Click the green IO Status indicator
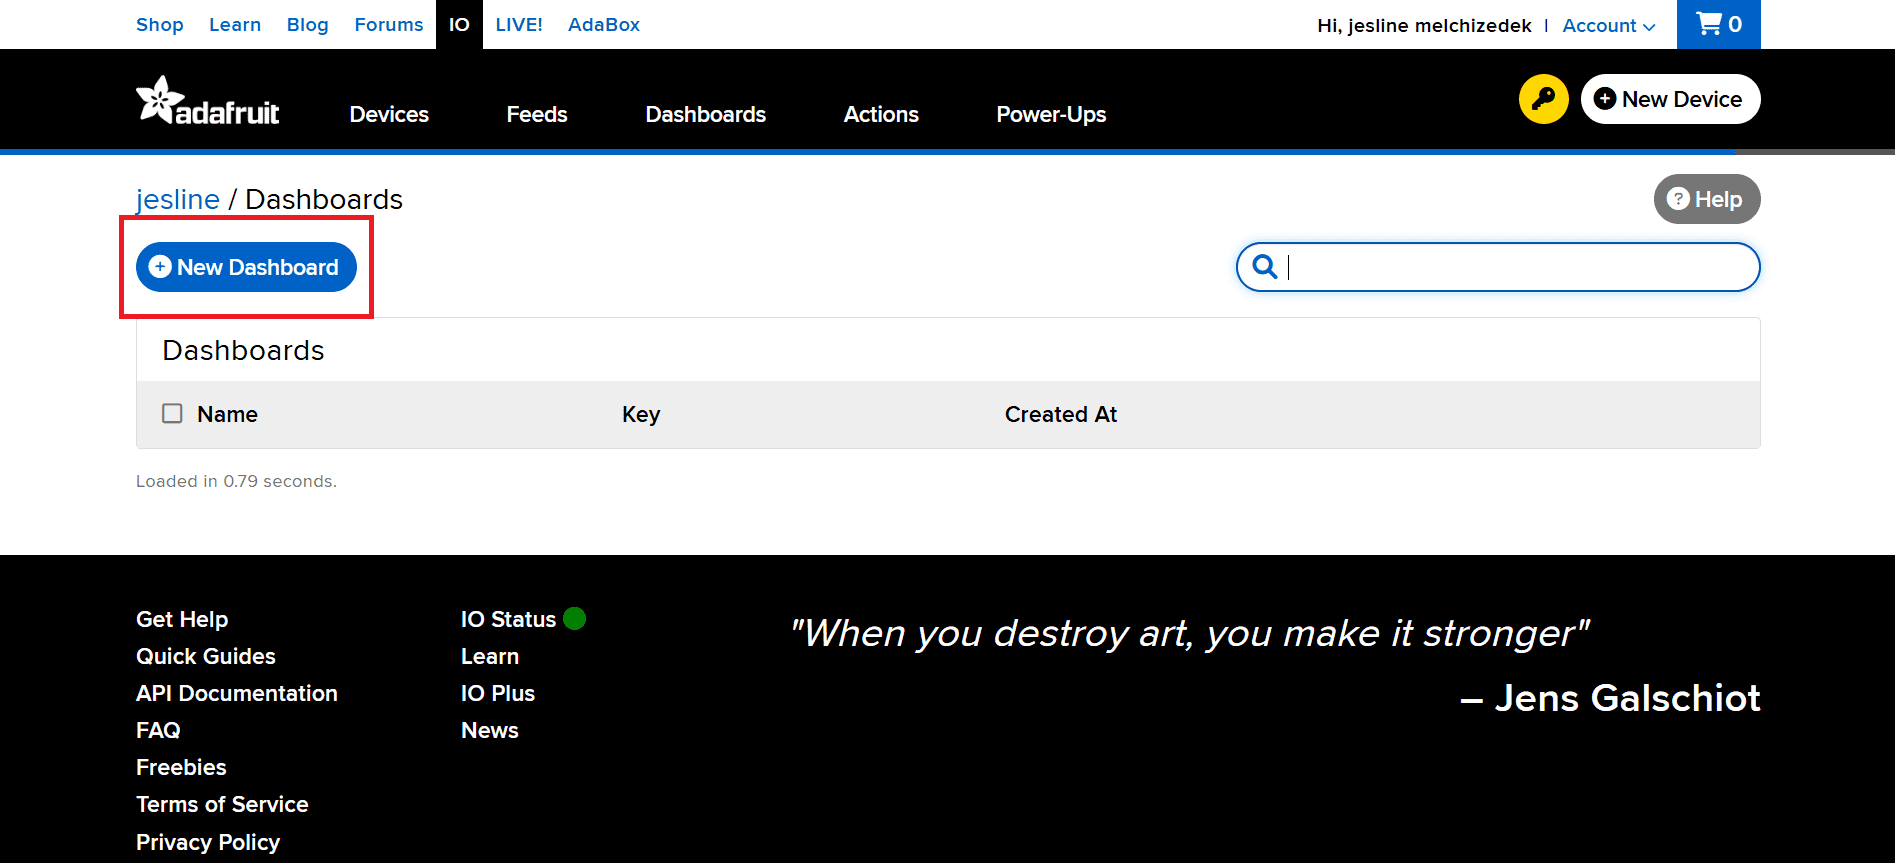This screenshot has width=1895, height=863. click(x=574, y=619)
